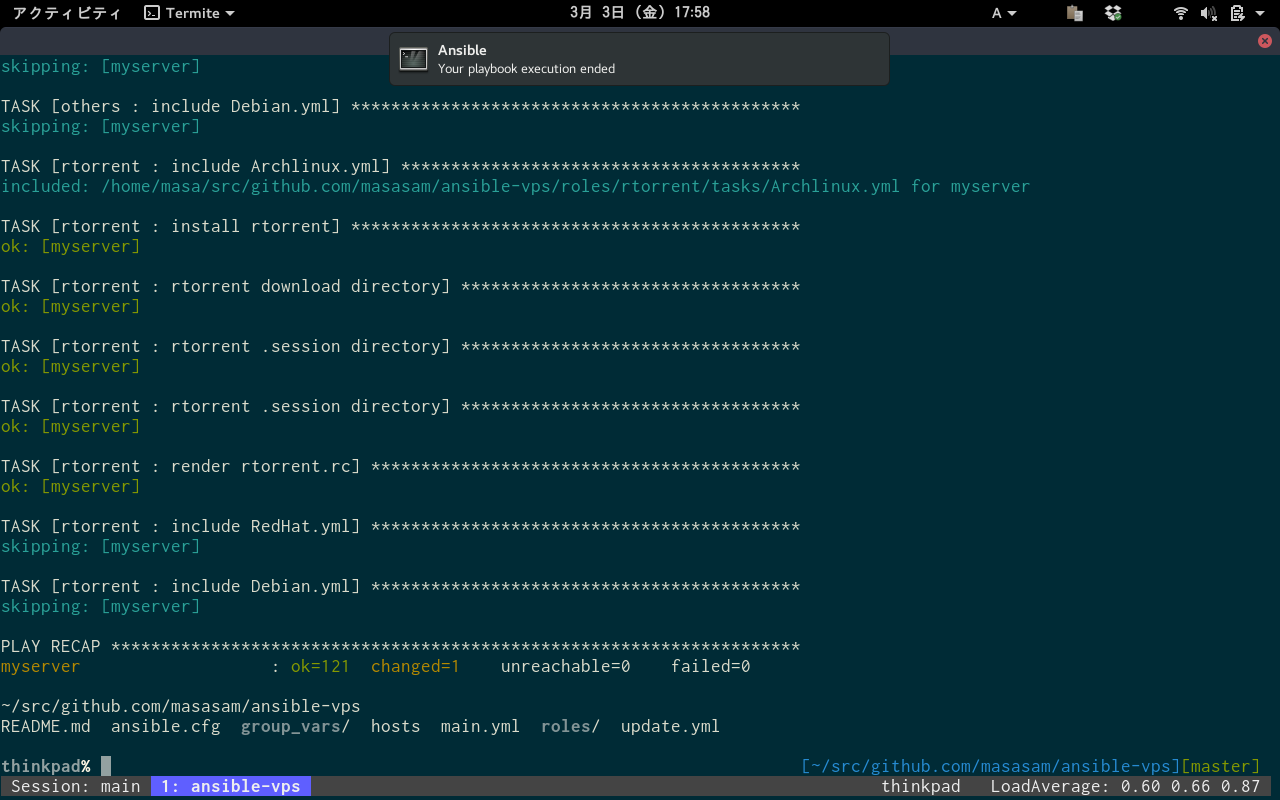This screenshot has height=800, width=1280.
Task: Open the input method menu
Action: click(1004, 13)
